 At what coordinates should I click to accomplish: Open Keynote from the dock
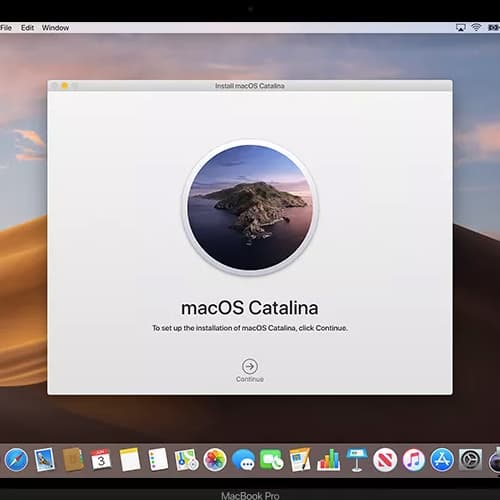[x=357, y=460]
